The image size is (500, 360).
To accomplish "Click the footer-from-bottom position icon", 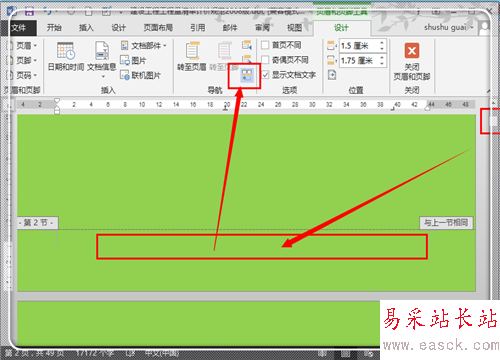I will click(331, 60).
